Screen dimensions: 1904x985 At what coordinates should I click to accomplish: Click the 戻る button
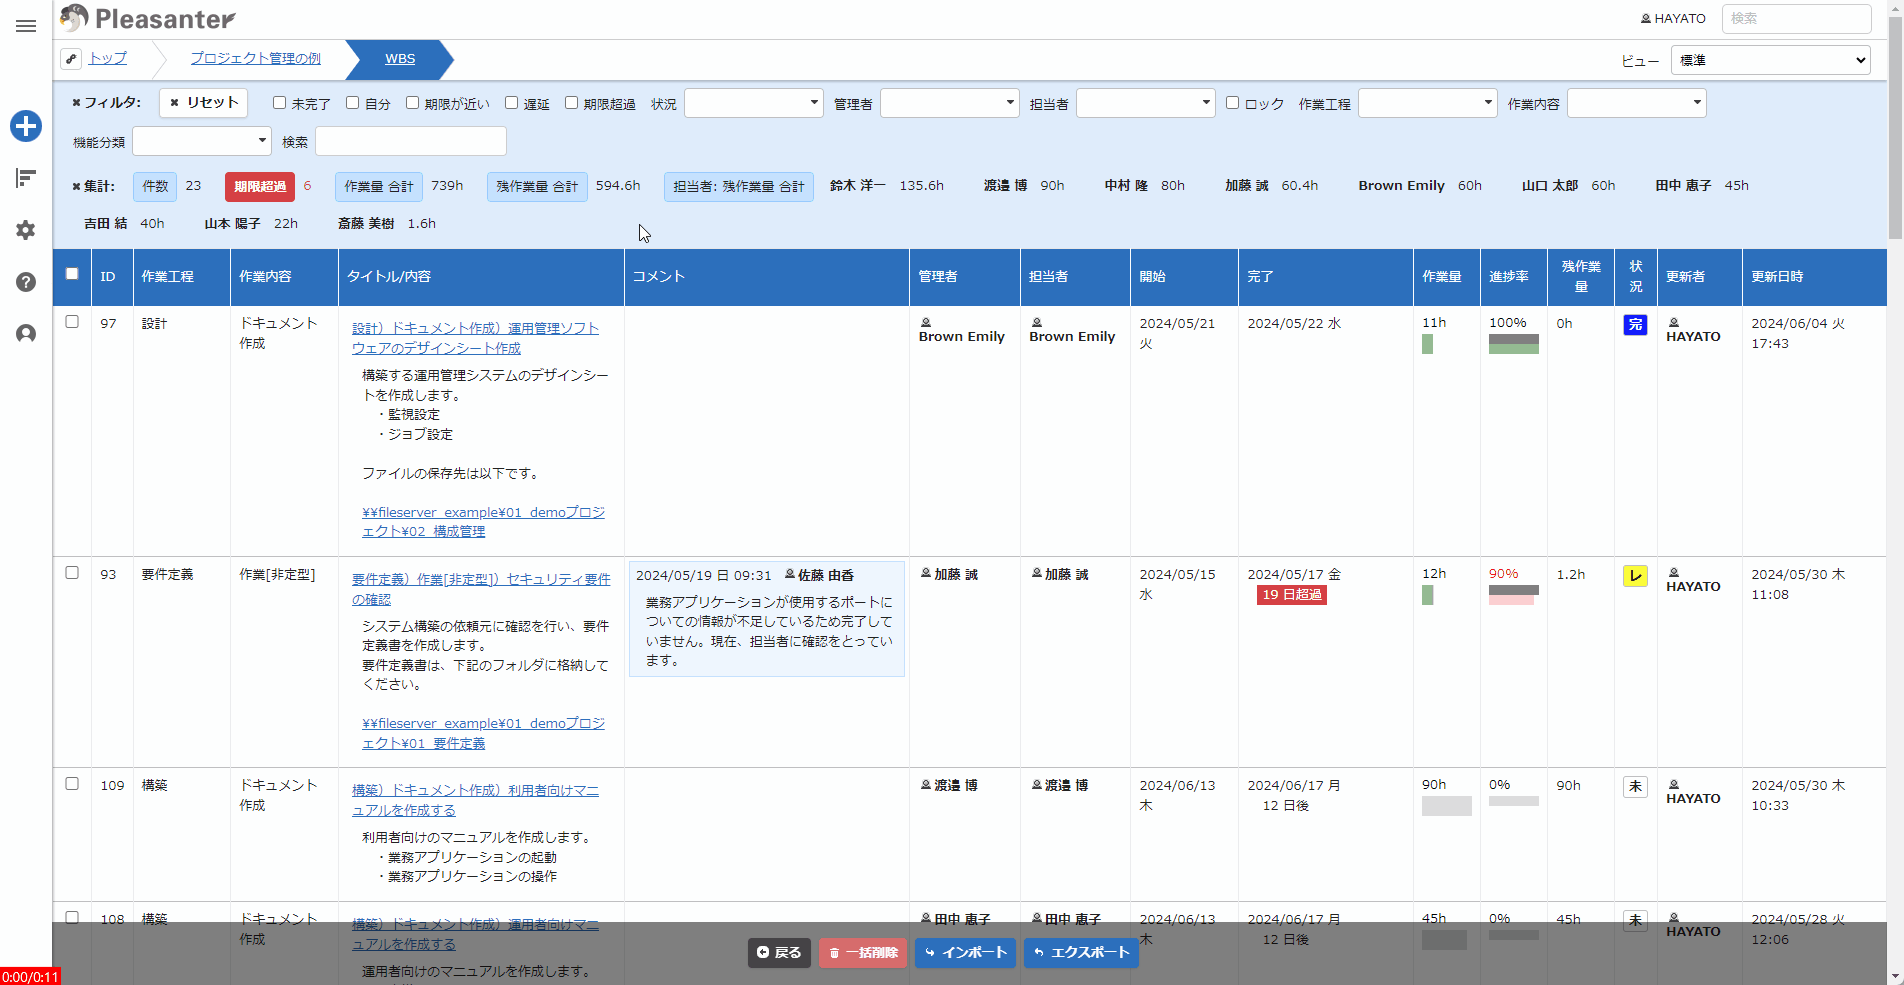[779, 953]
